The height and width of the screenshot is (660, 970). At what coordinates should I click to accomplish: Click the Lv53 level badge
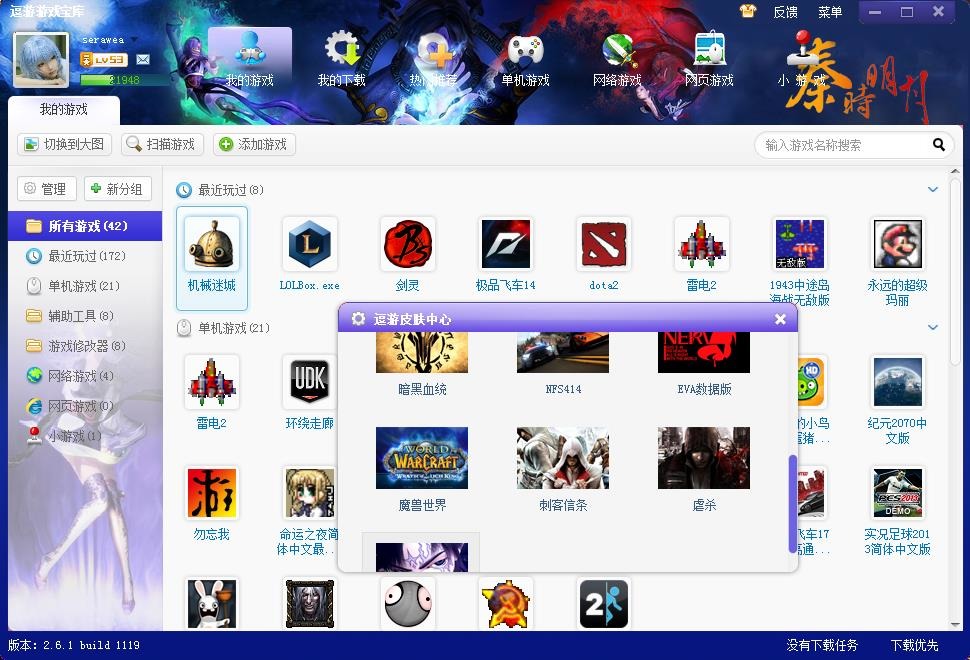pyautogui.click(x=105, y=59)
